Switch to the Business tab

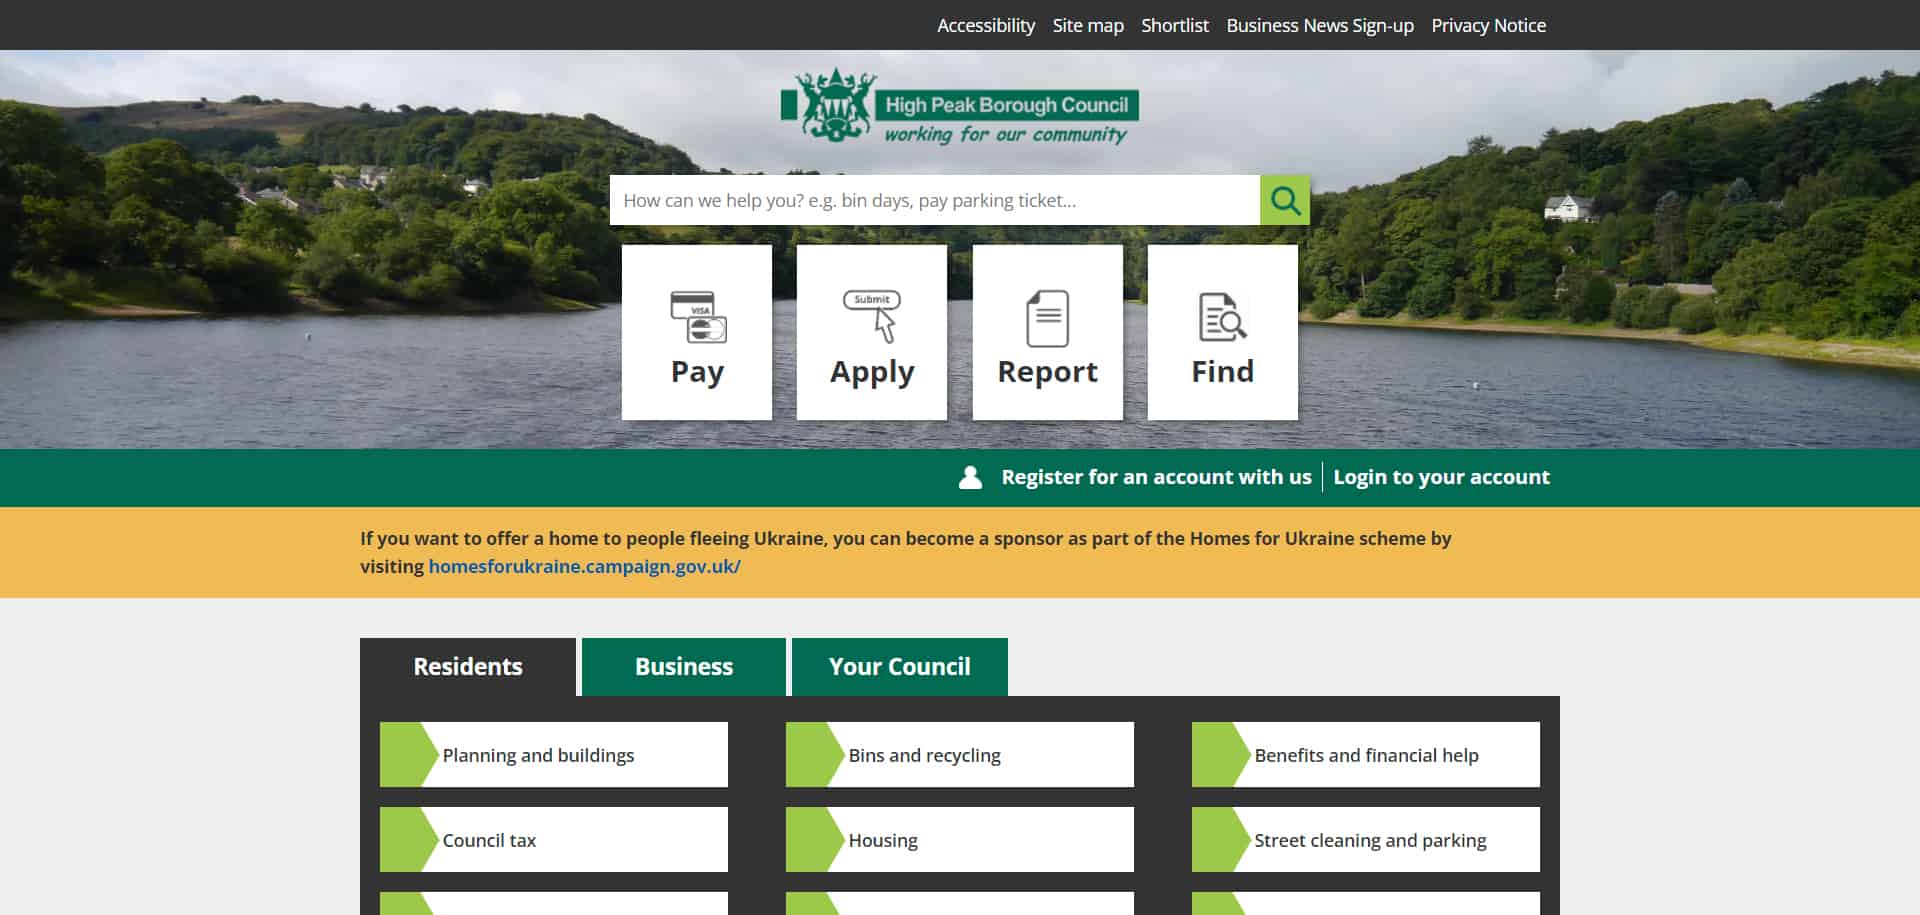(684, 667)
